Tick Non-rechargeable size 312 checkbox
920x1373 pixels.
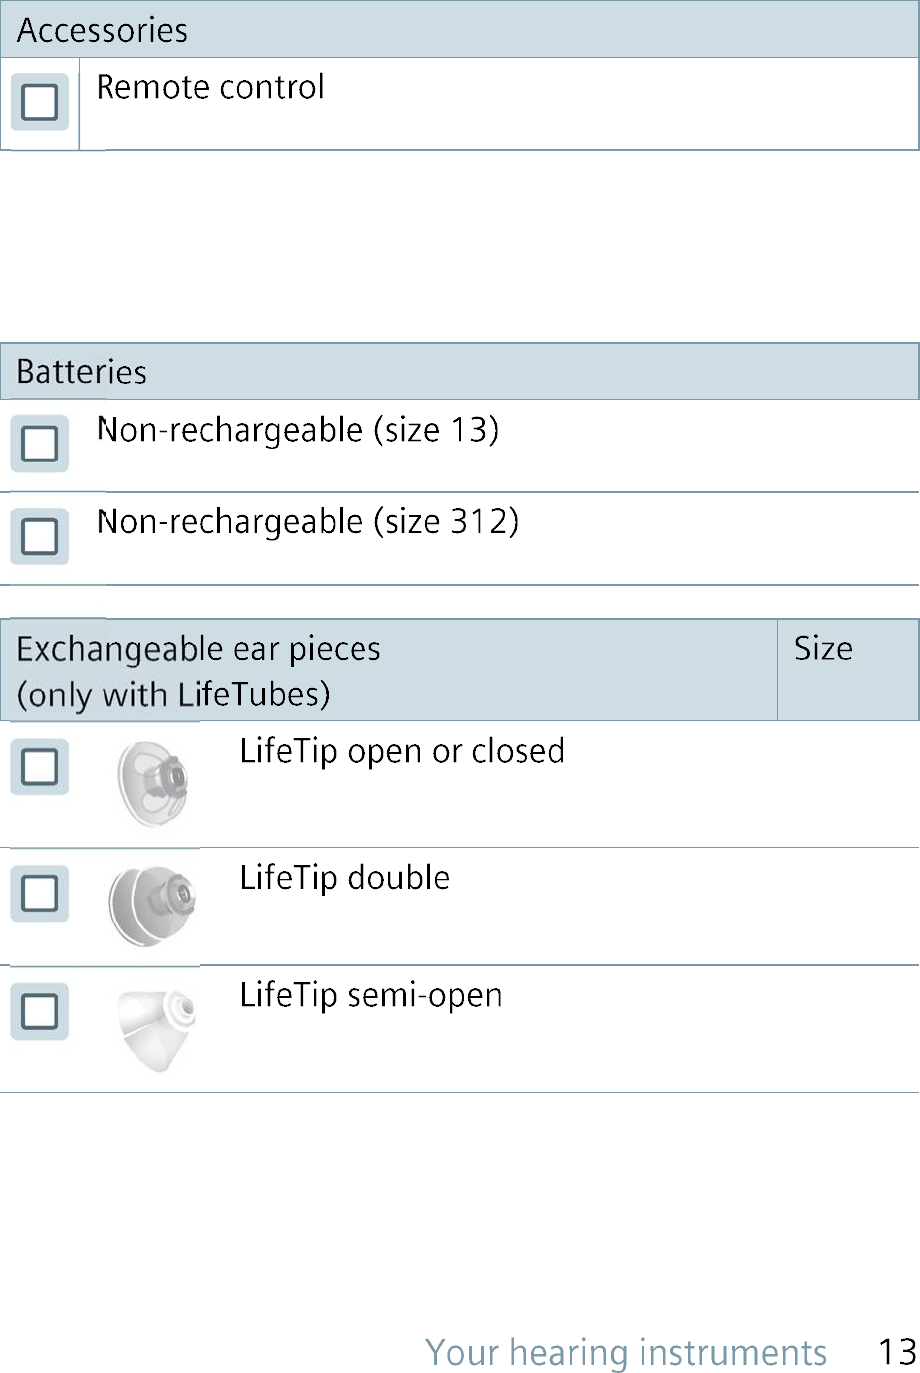40,537
